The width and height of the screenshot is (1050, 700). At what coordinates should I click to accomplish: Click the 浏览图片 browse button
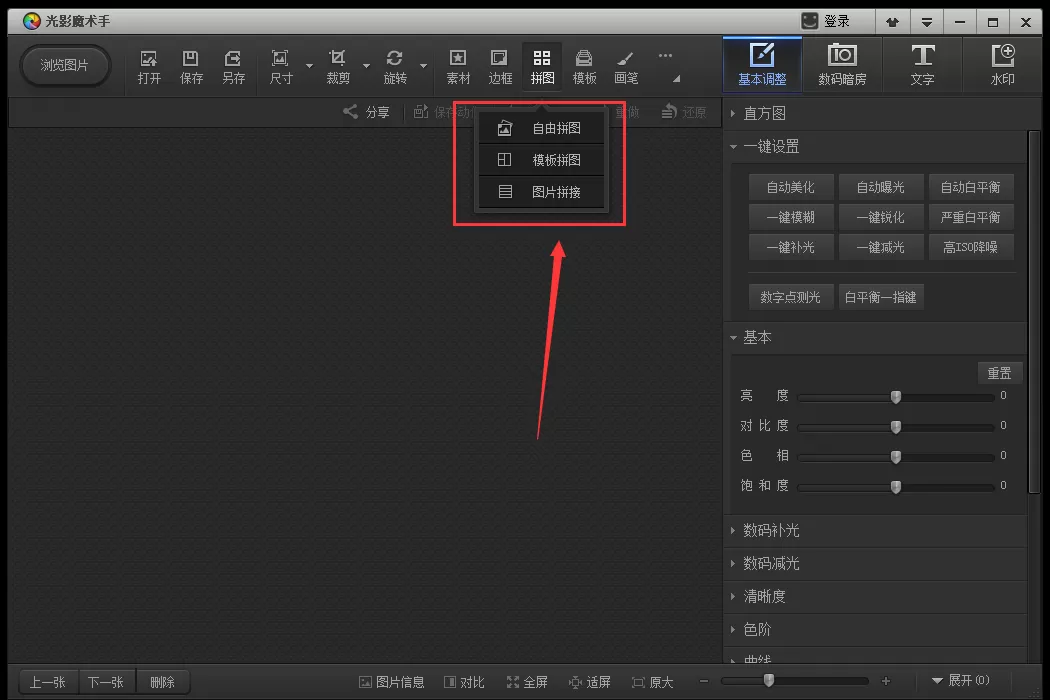coord(64,65)
